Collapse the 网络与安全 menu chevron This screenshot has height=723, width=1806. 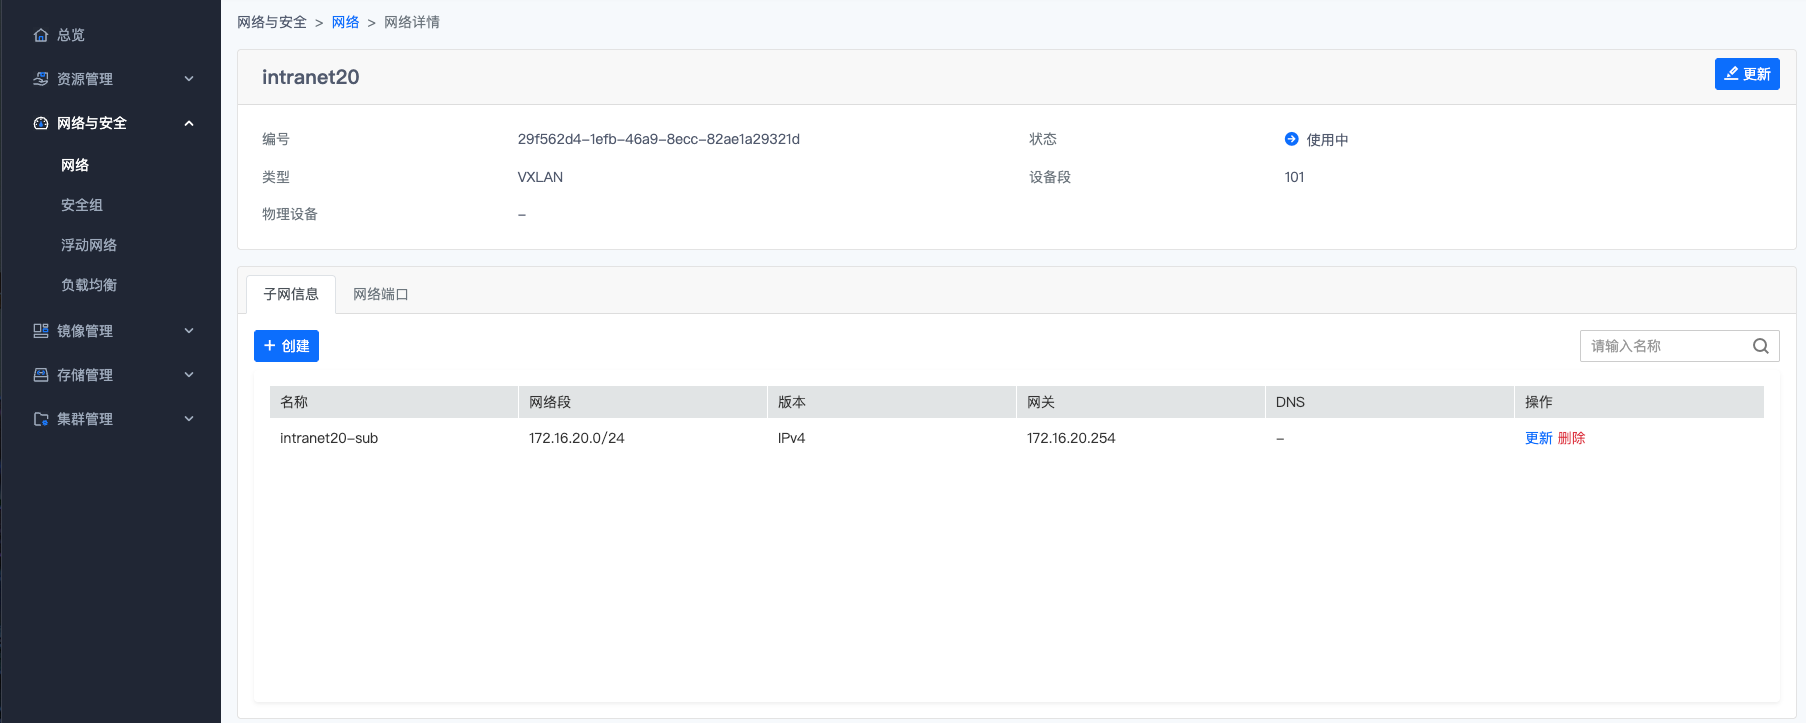189,123
